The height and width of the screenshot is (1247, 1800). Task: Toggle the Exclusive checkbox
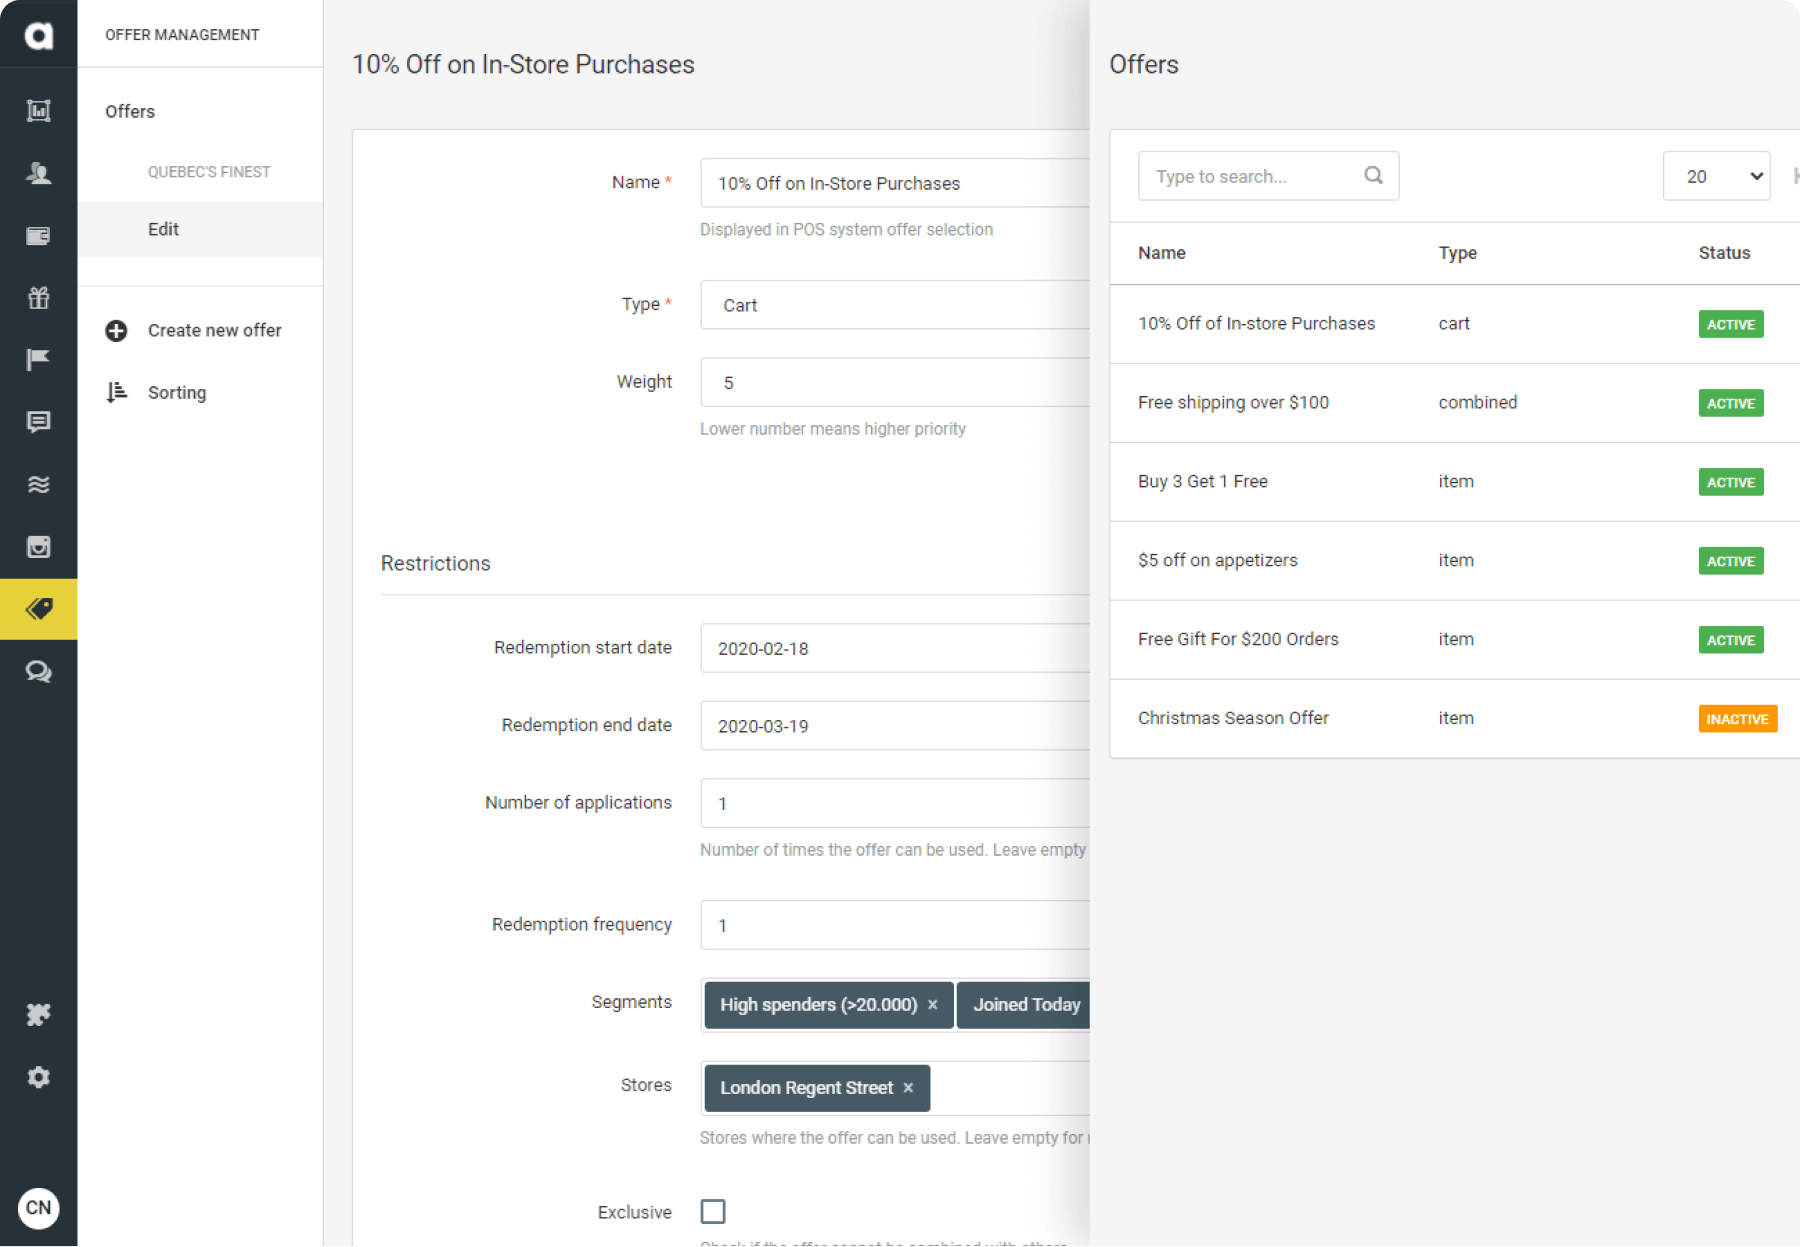713,1212
